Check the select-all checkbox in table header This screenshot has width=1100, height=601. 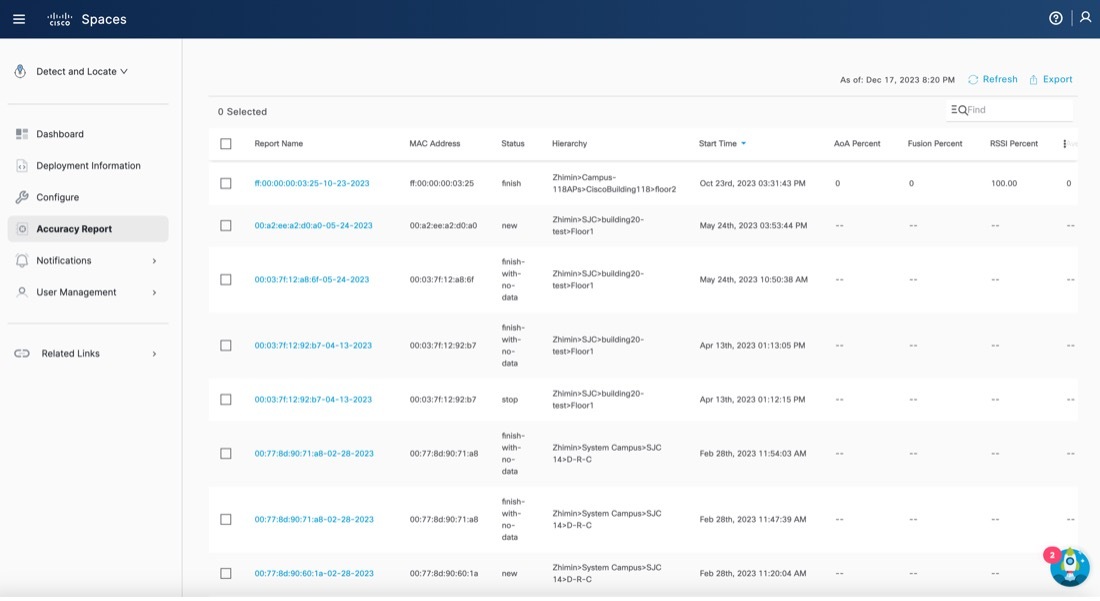click(225, 143)
